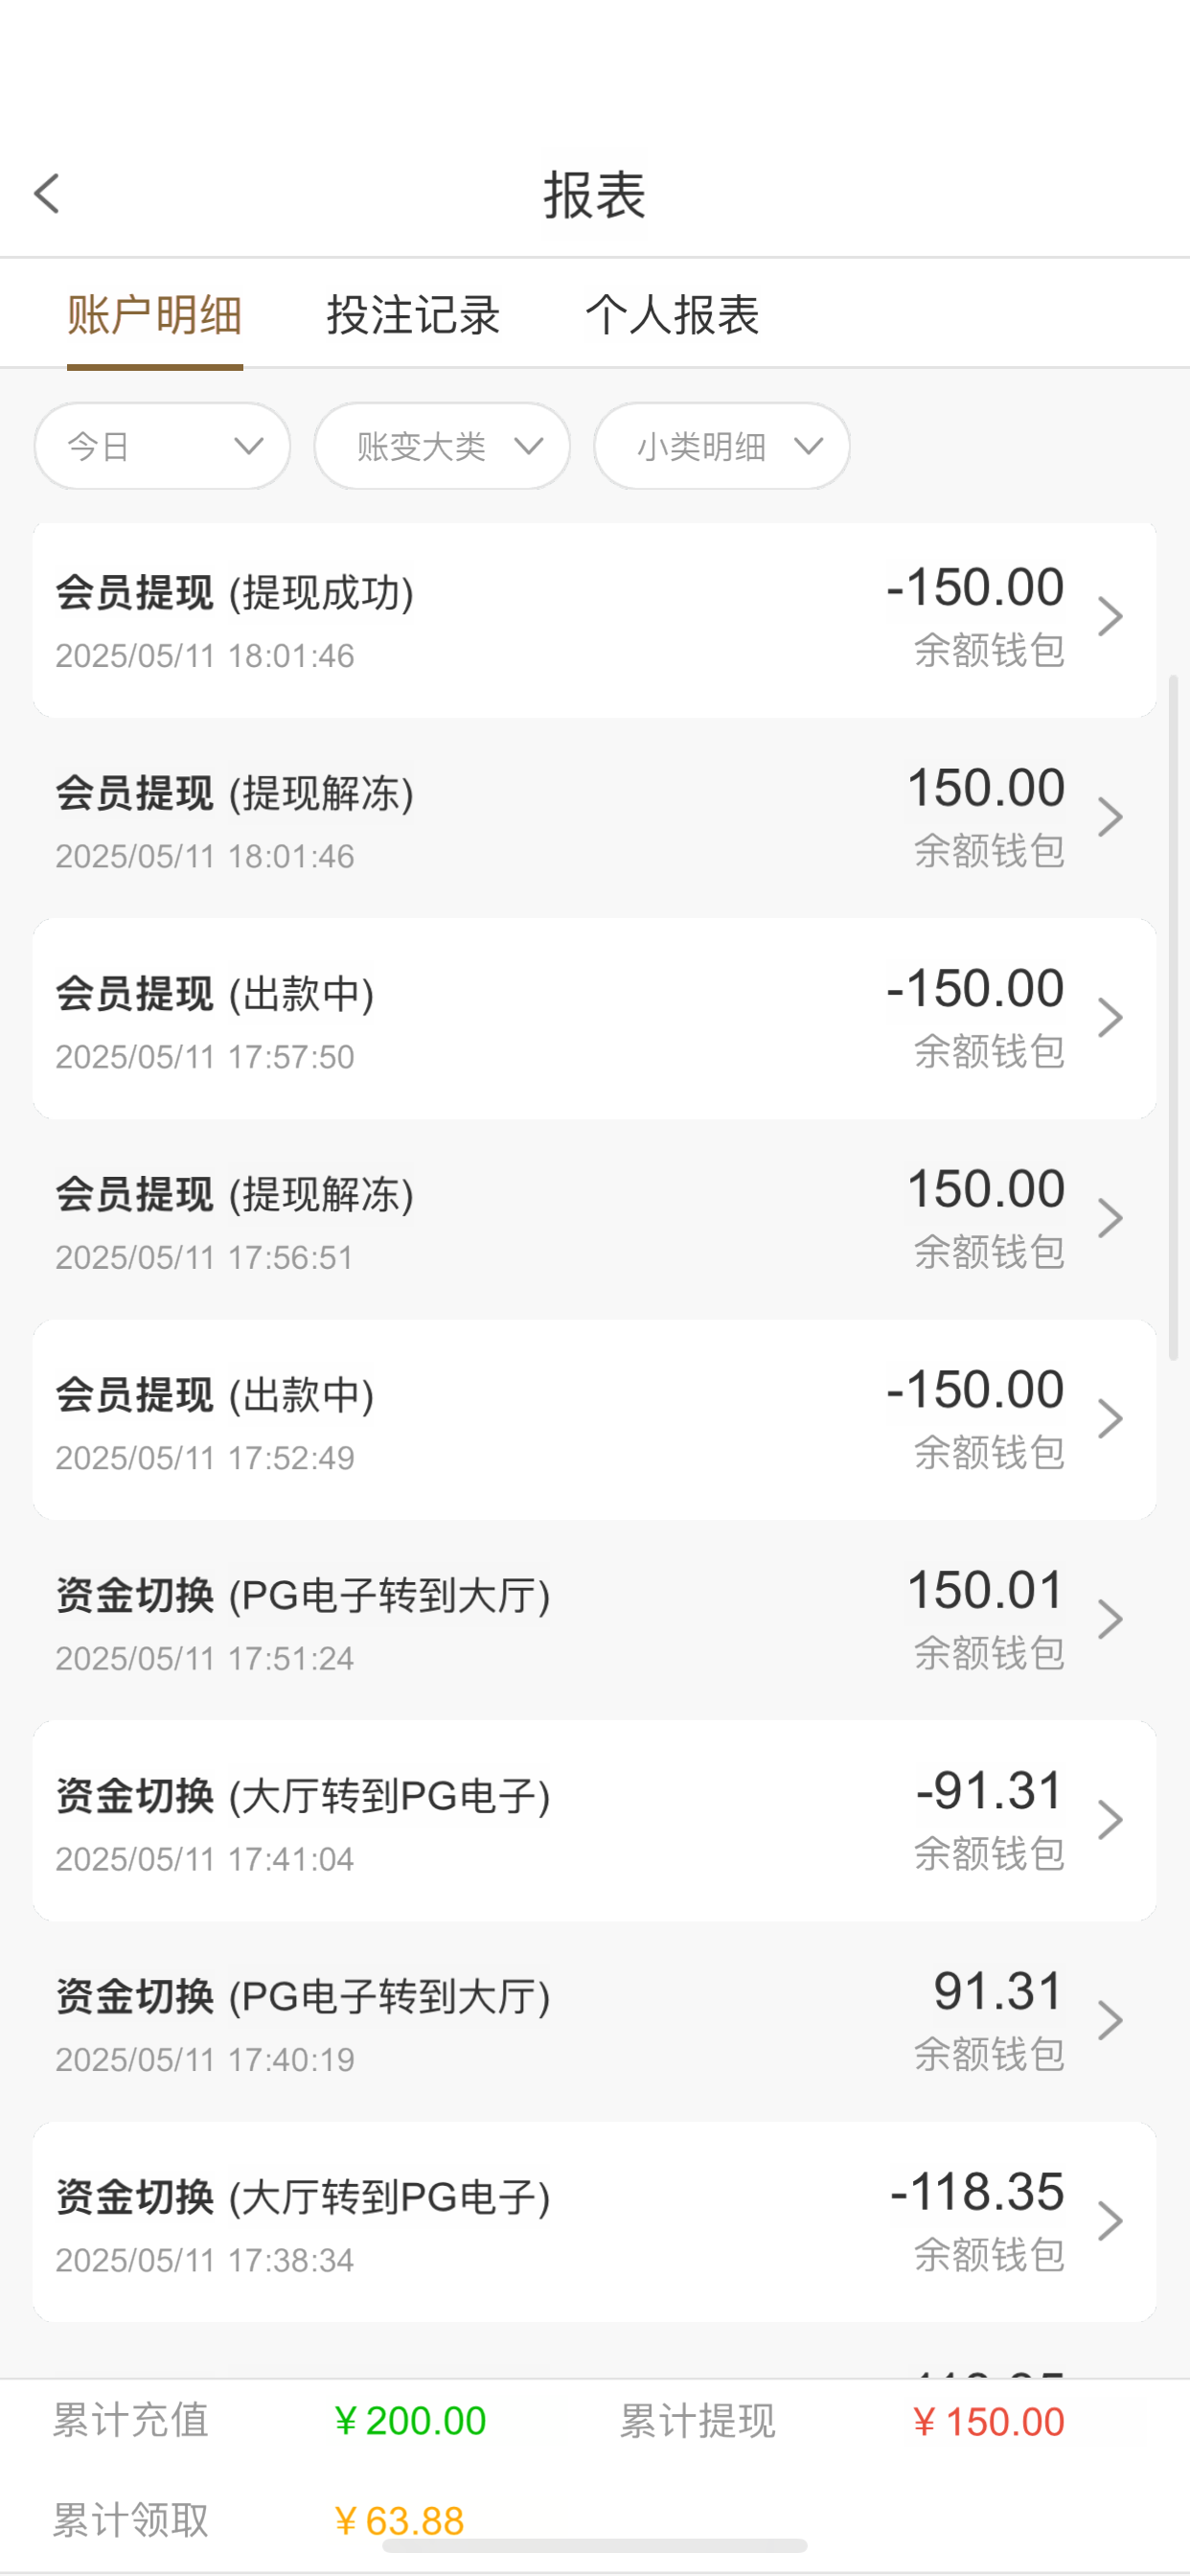Open chevron for 提现成功 record at 18:01:46

(x=1110, y=617)
